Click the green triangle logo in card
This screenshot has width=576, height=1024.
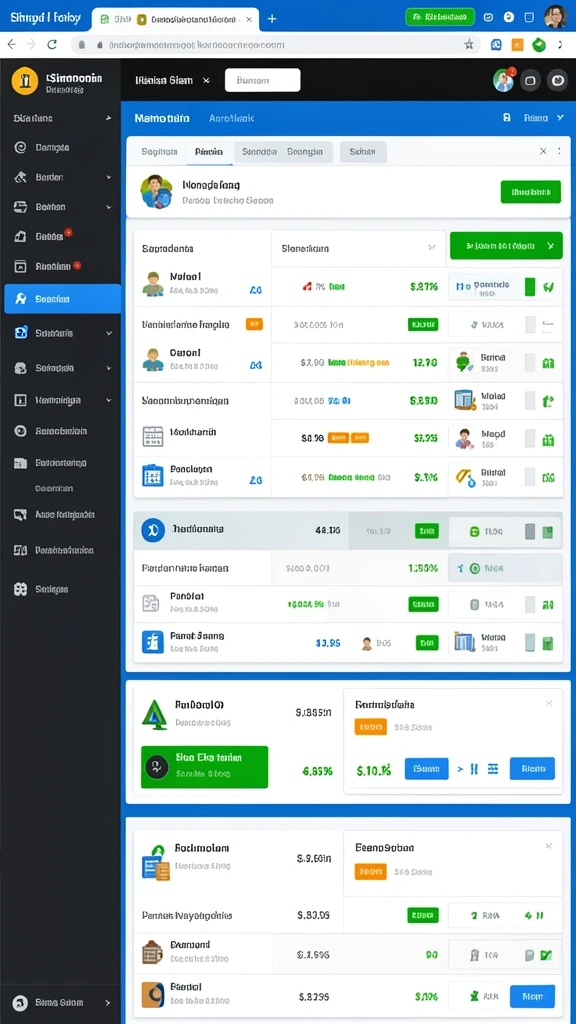pos(155,714)
